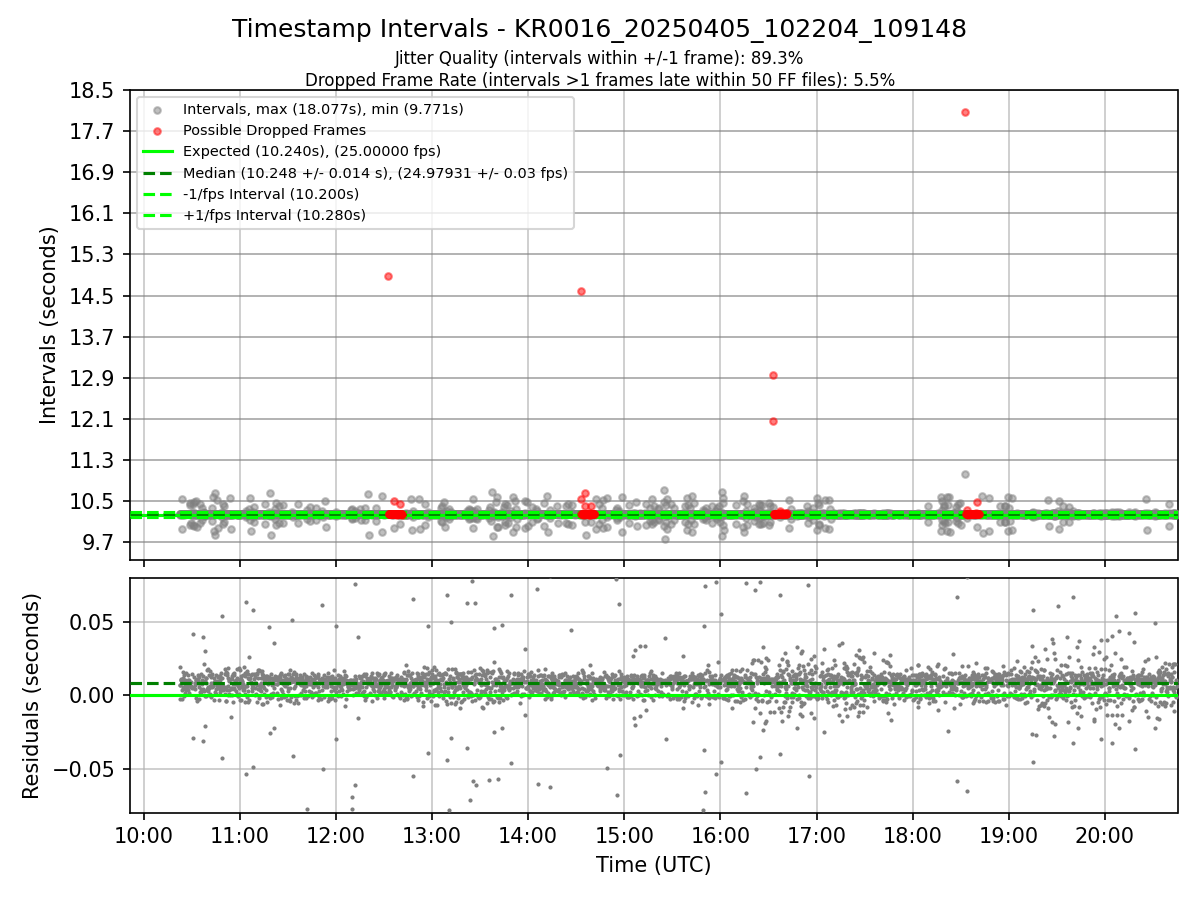Click the 14:00 time tick label
This screenshot has height=900, width=1200.
click(528, 835)
